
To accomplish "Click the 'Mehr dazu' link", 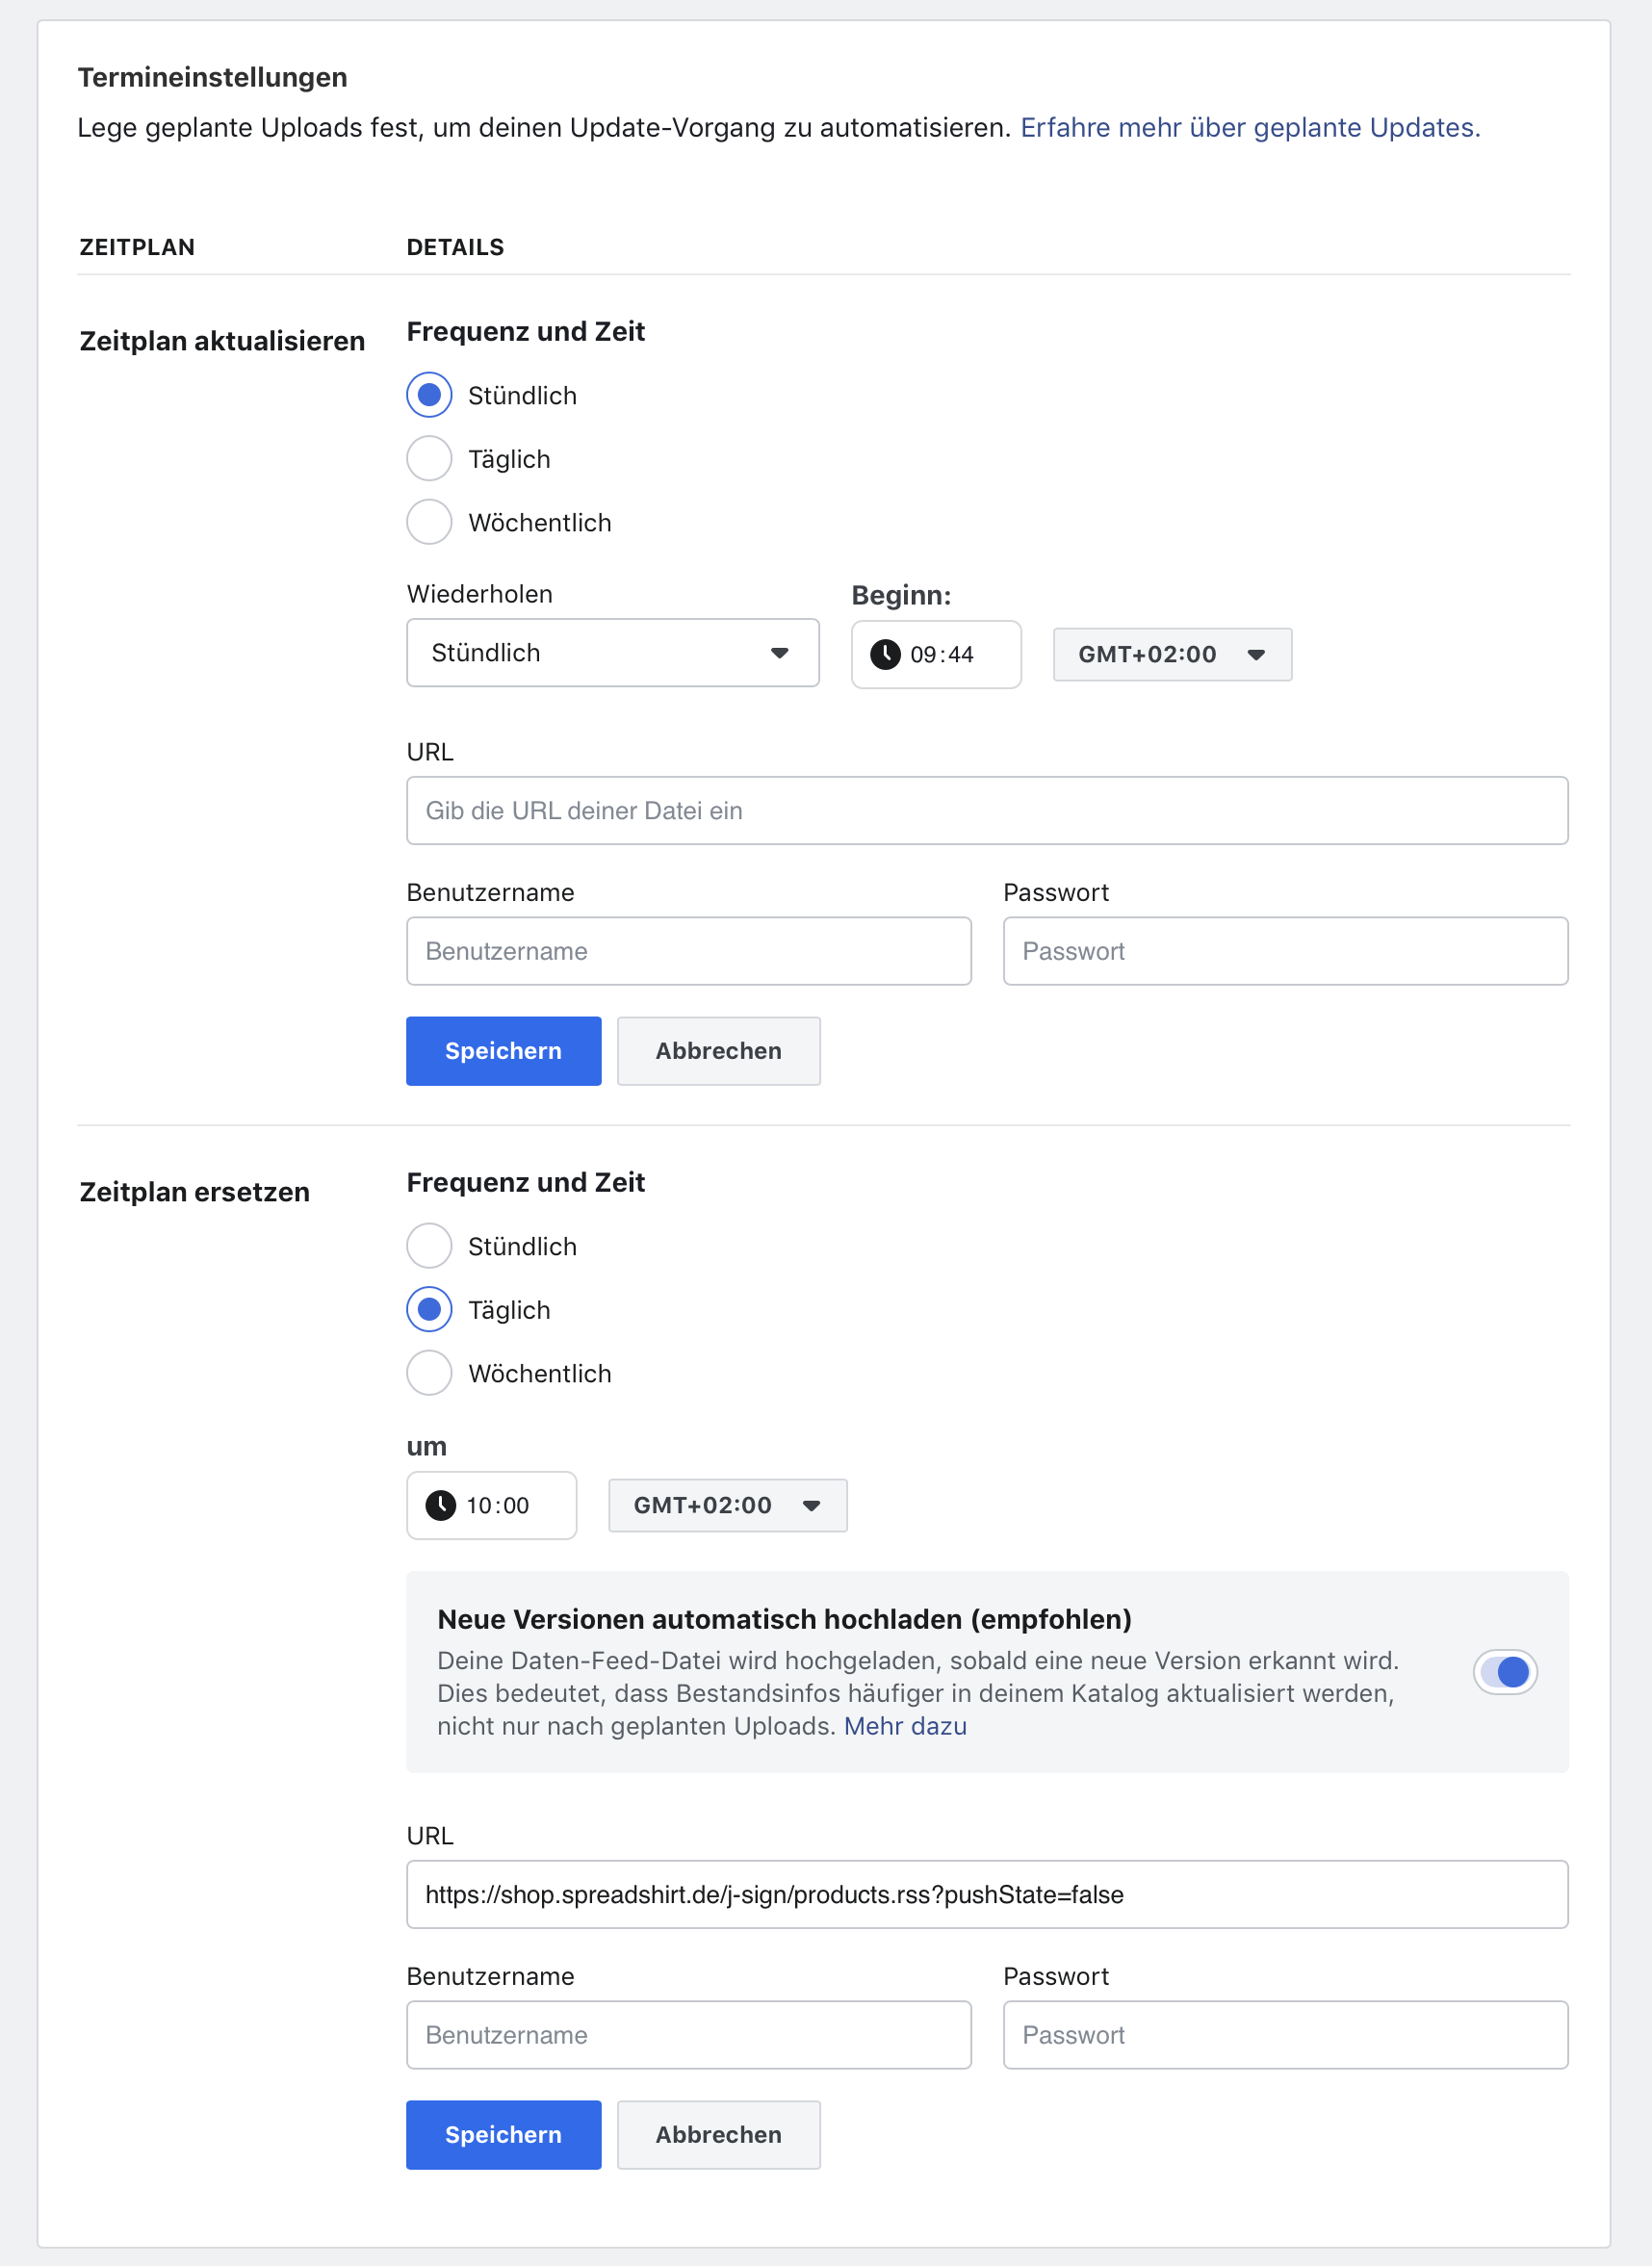I will point(904,1726).
